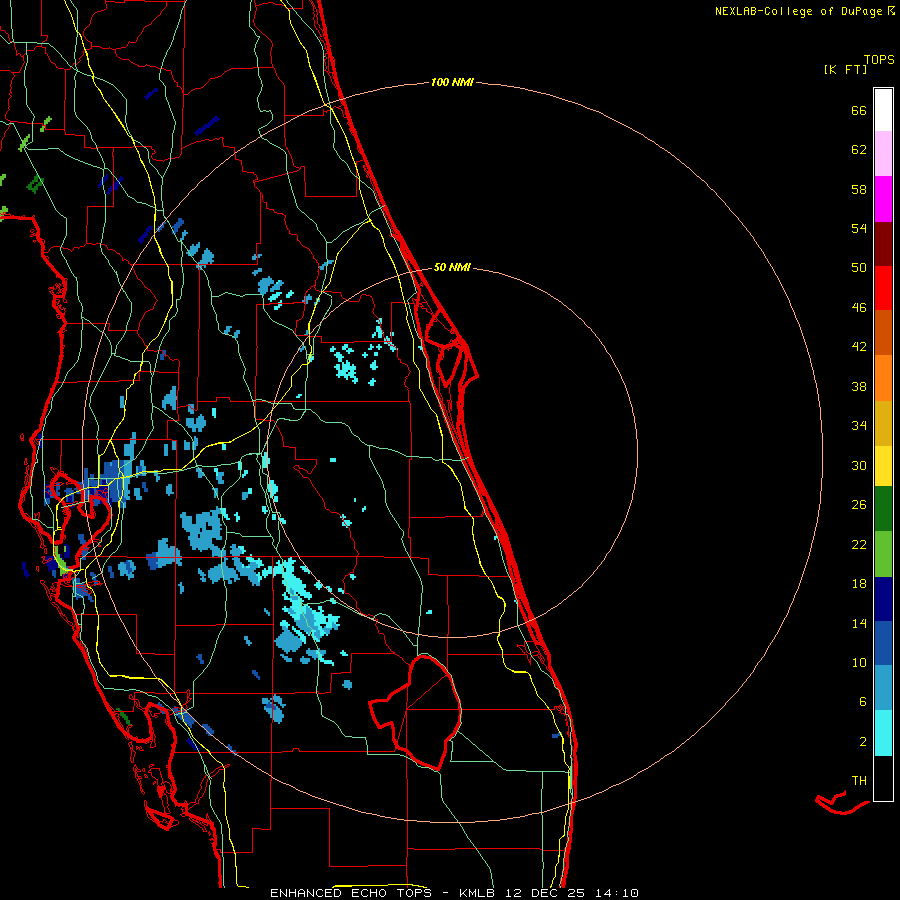
Task: Click the gold 34 kft legend swatch
Action: click(883, 423)
